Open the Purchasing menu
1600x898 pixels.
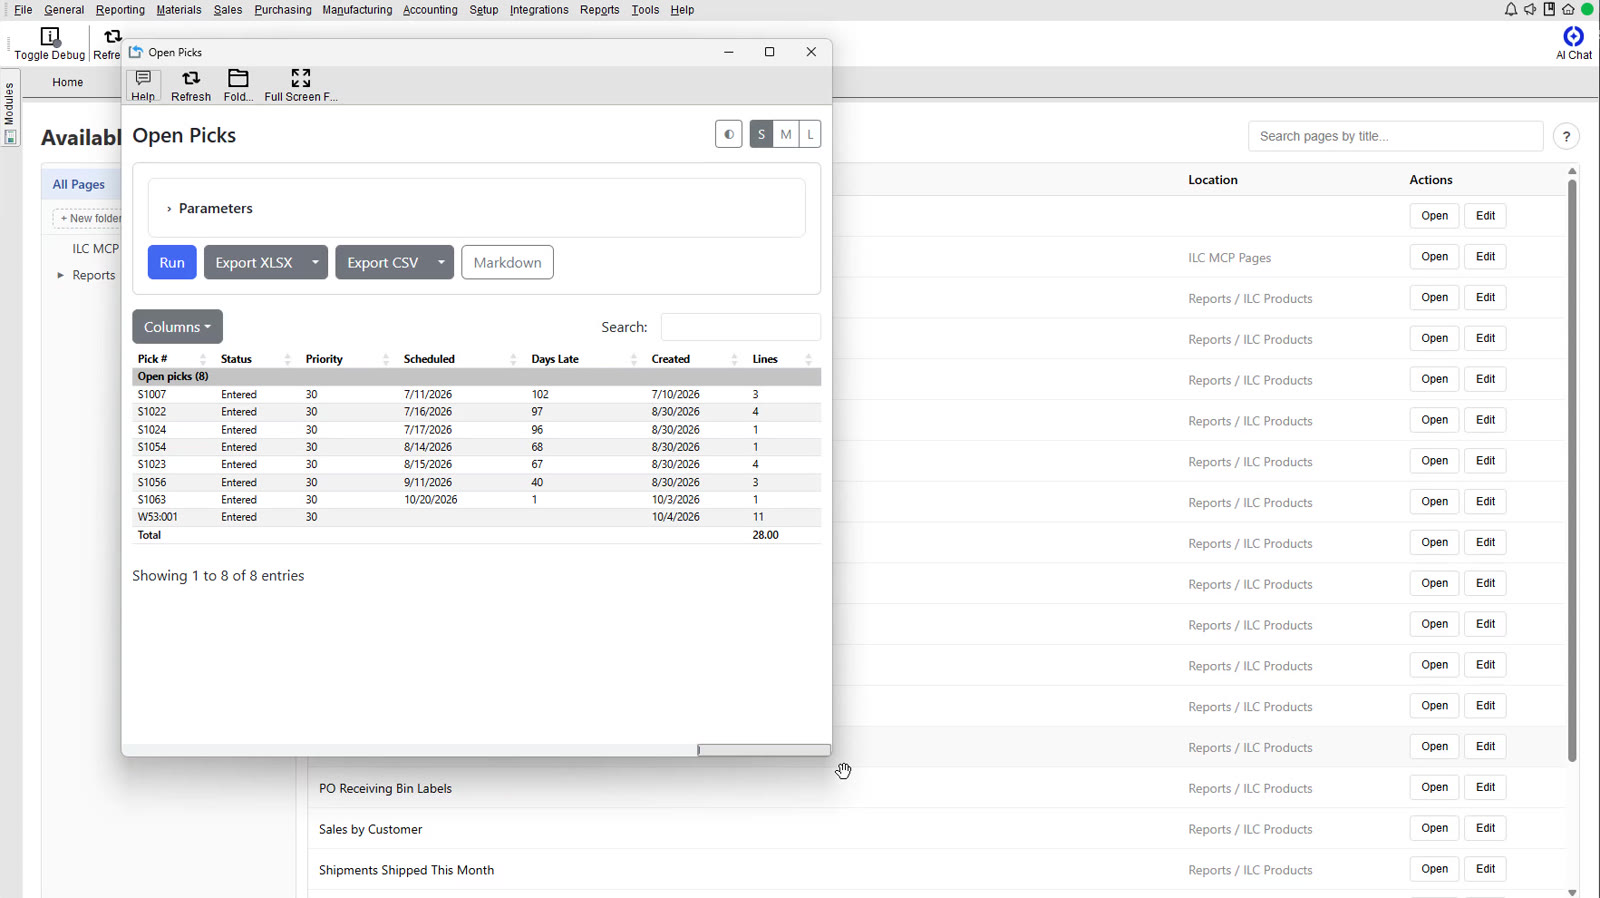click(x=283, y=10)
